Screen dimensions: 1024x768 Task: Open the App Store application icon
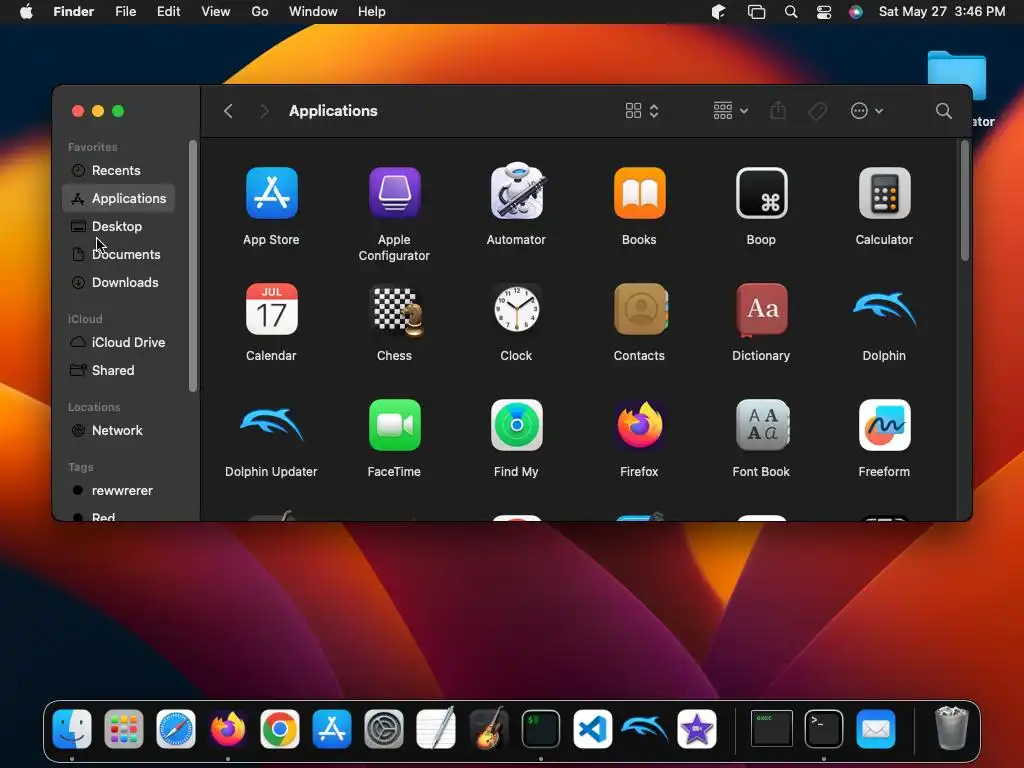click(272, 193)
